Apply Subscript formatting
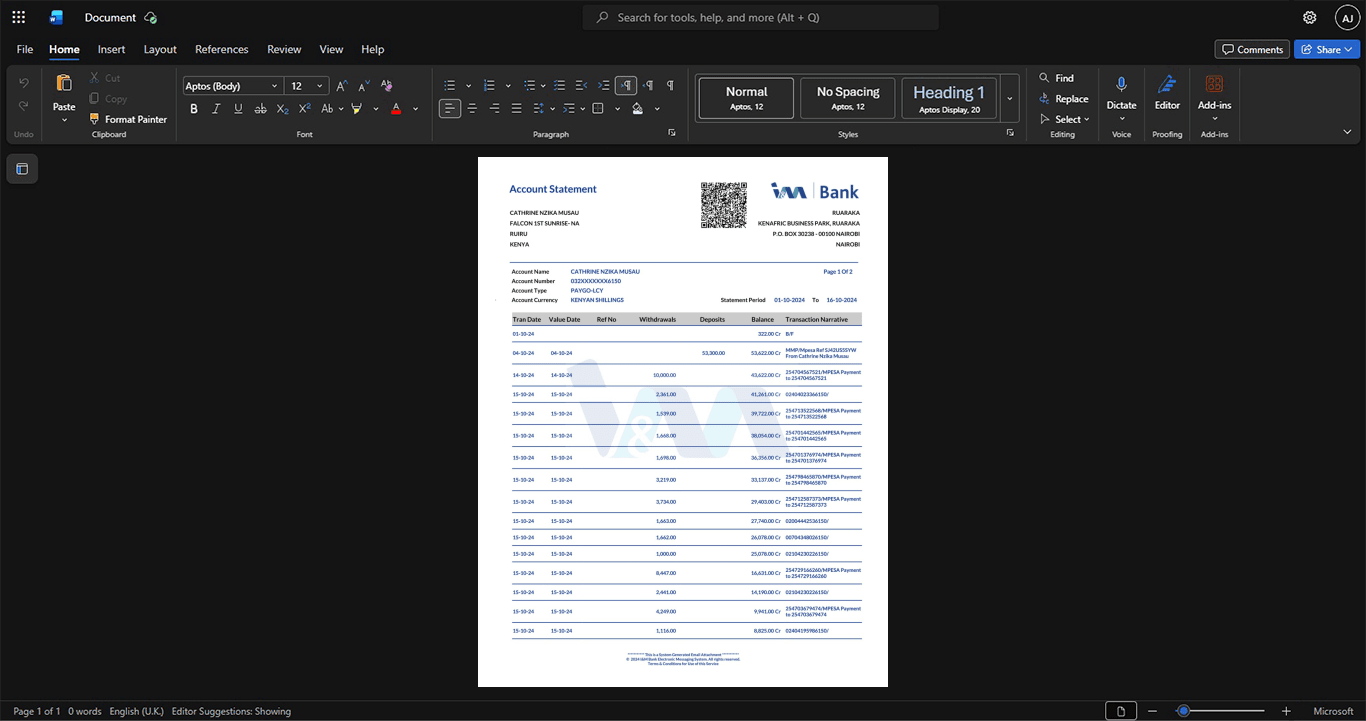Screen dimensions: 1366x721 click(x=282, y=108)
